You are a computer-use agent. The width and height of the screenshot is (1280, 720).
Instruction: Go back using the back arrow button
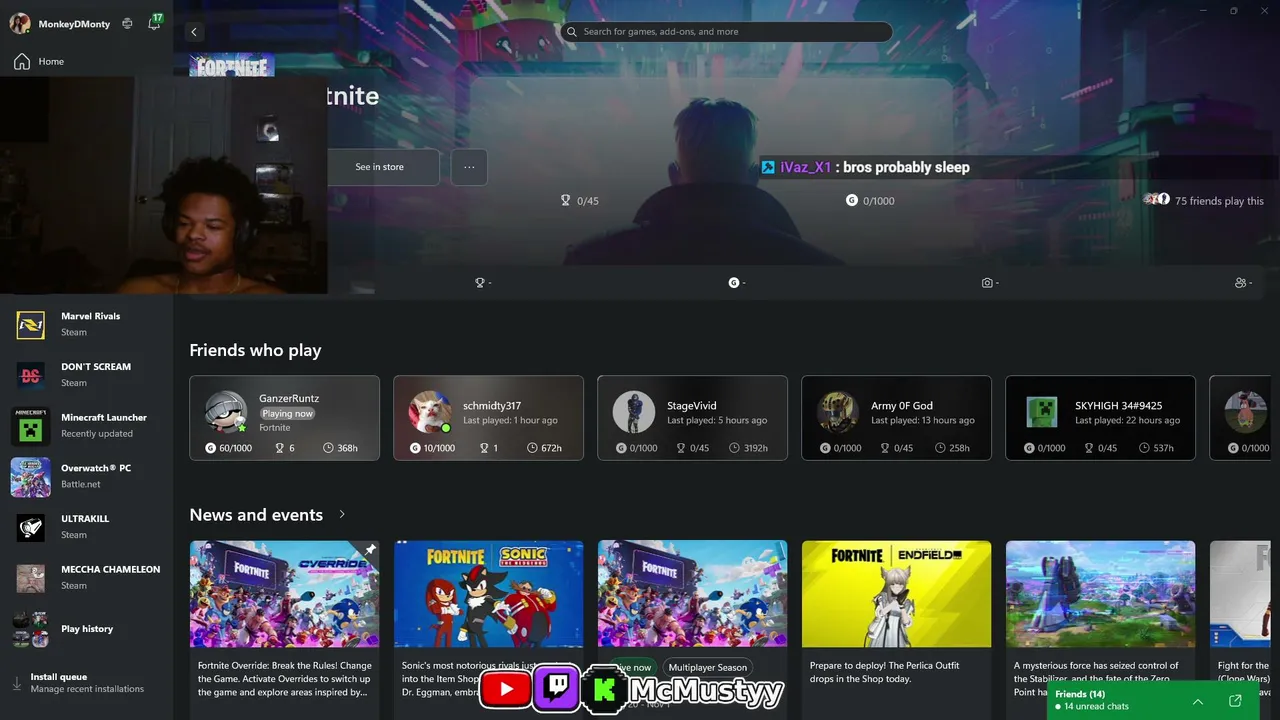tap(194, 32)
